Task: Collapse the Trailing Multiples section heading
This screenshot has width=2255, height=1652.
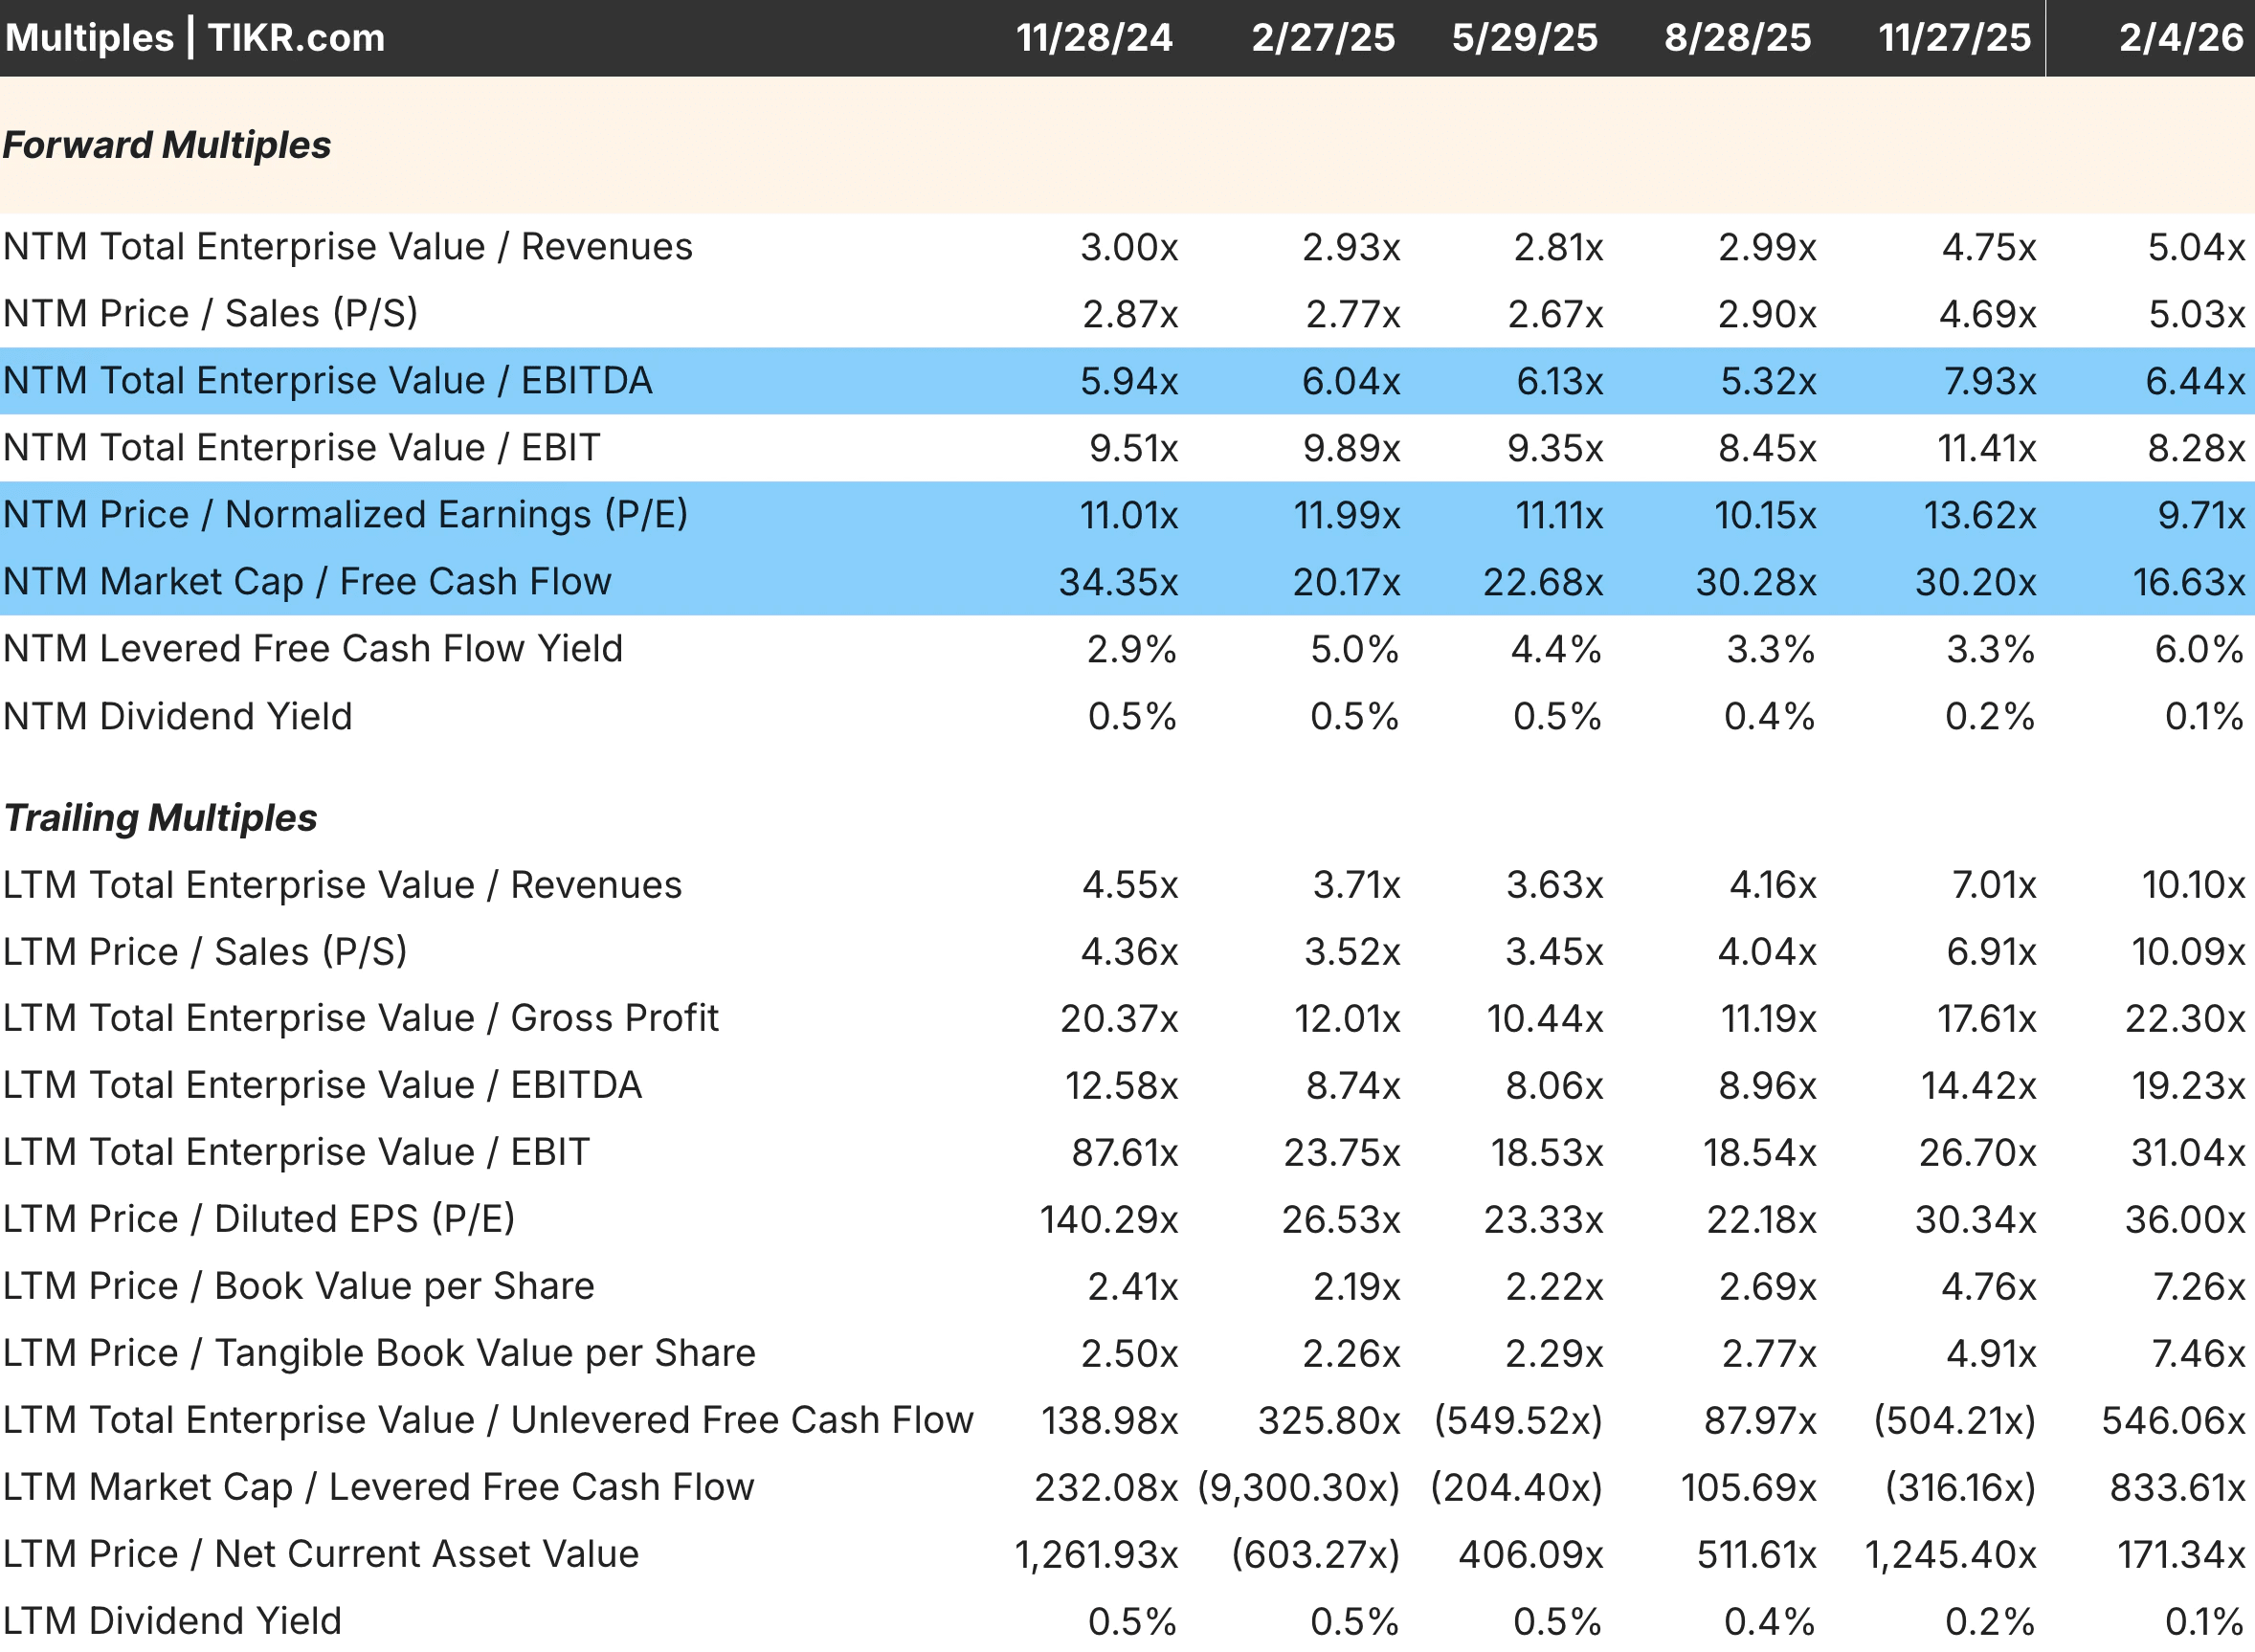Action: coord(160,818)
